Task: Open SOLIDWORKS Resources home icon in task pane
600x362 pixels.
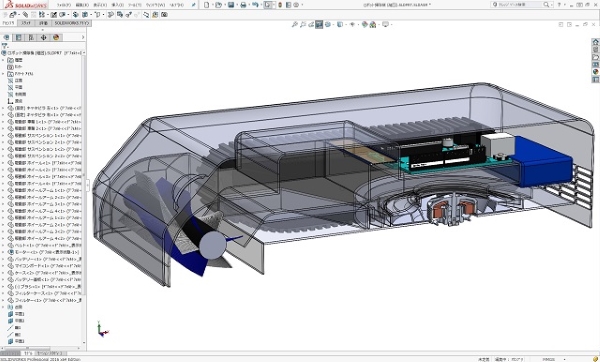Action: pos(595,42)
